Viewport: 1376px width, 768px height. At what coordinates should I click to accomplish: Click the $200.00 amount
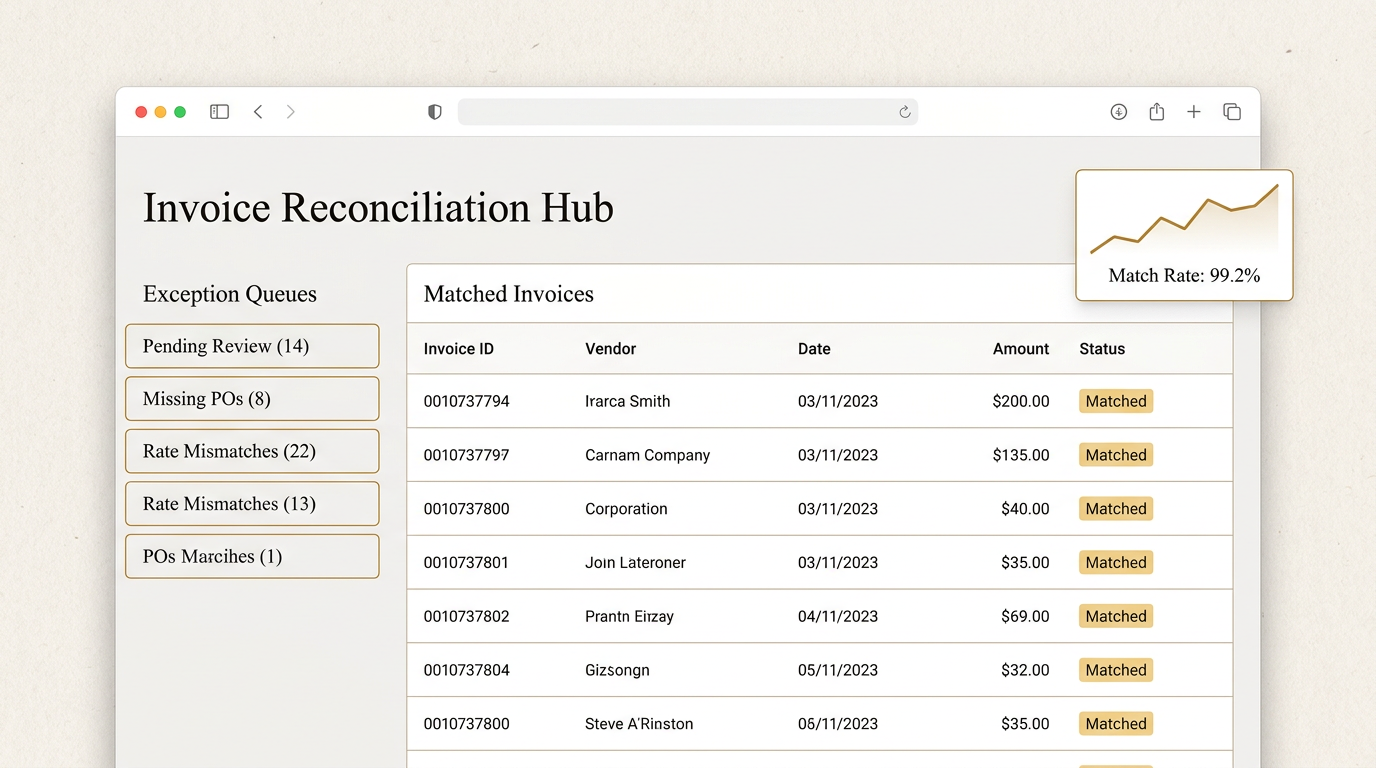1021,401
